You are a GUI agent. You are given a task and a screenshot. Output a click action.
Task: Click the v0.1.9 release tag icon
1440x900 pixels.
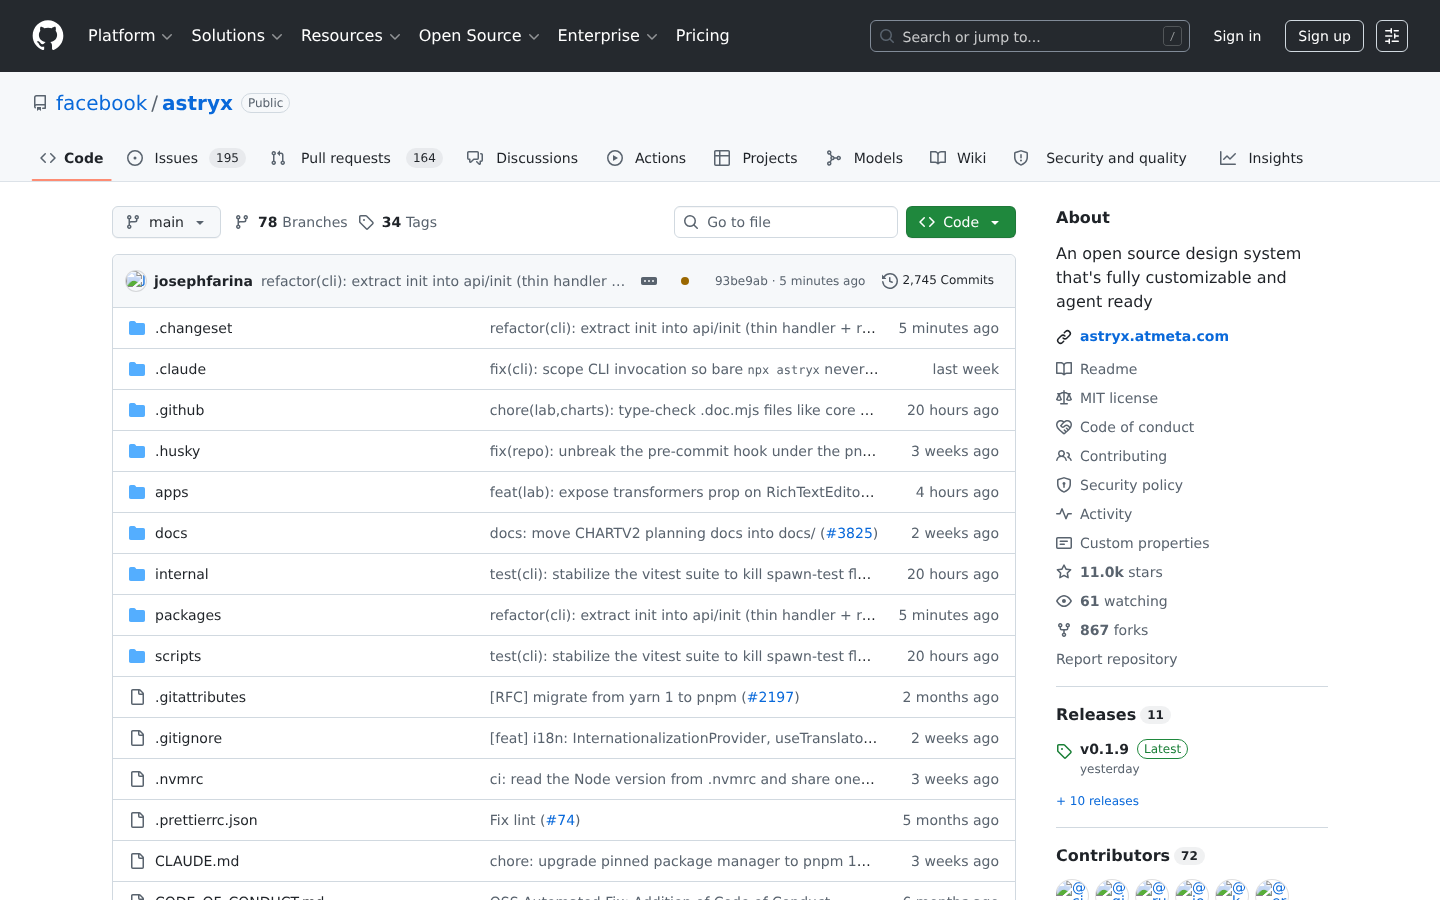click(x=1064, y=751)
